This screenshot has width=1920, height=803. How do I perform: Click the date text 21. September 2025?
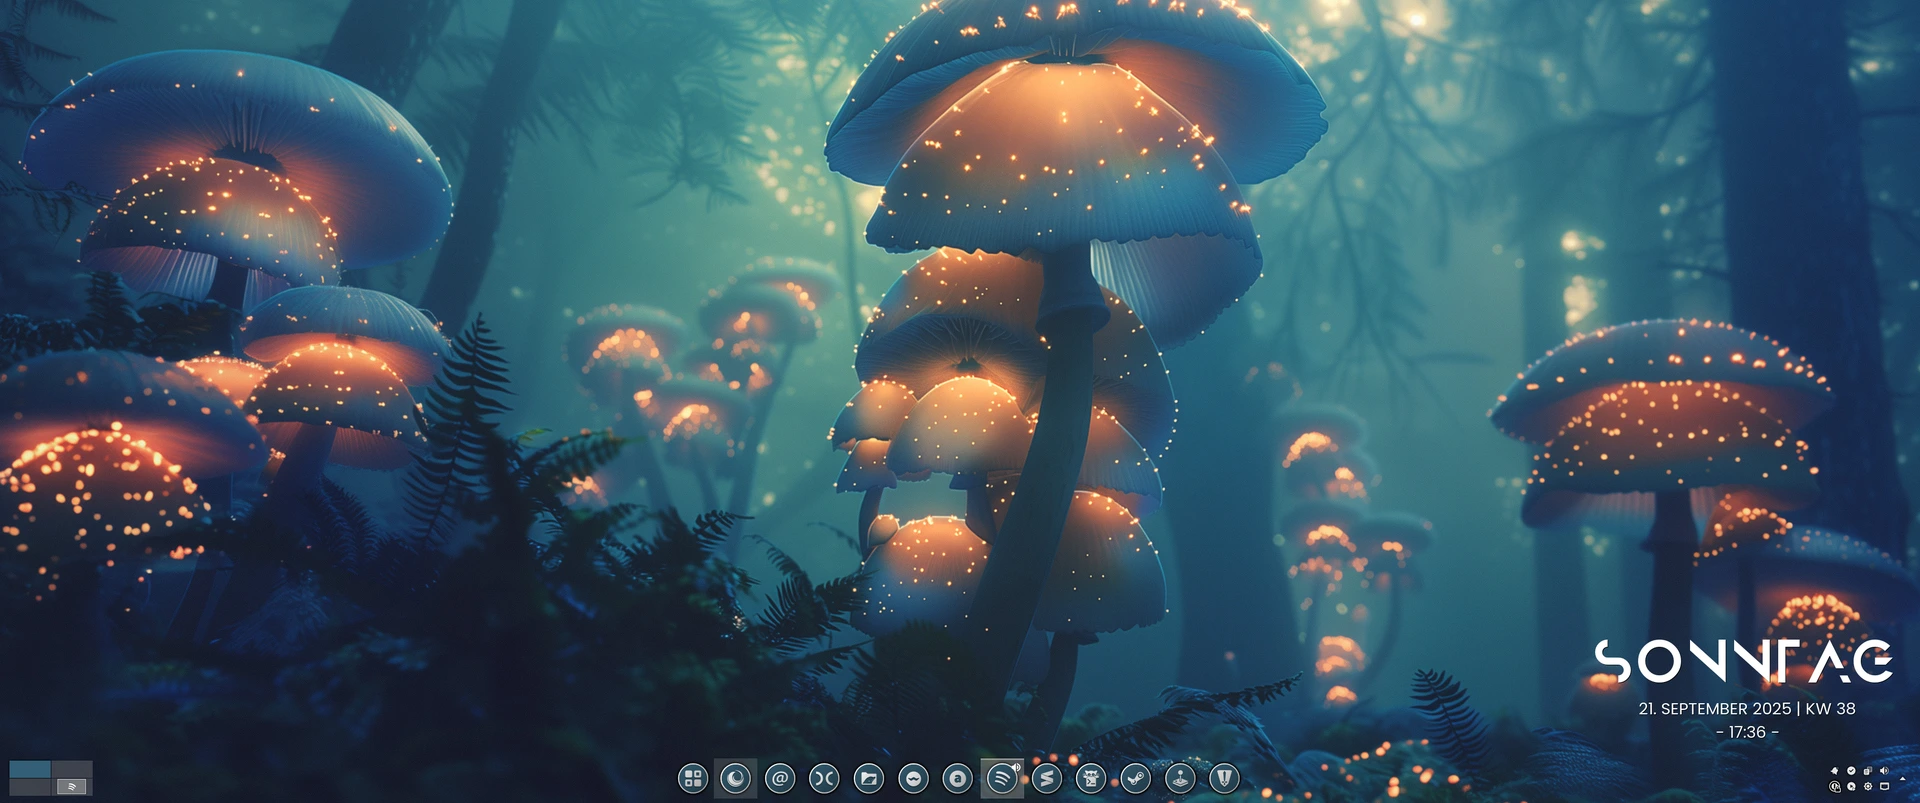1714,708
